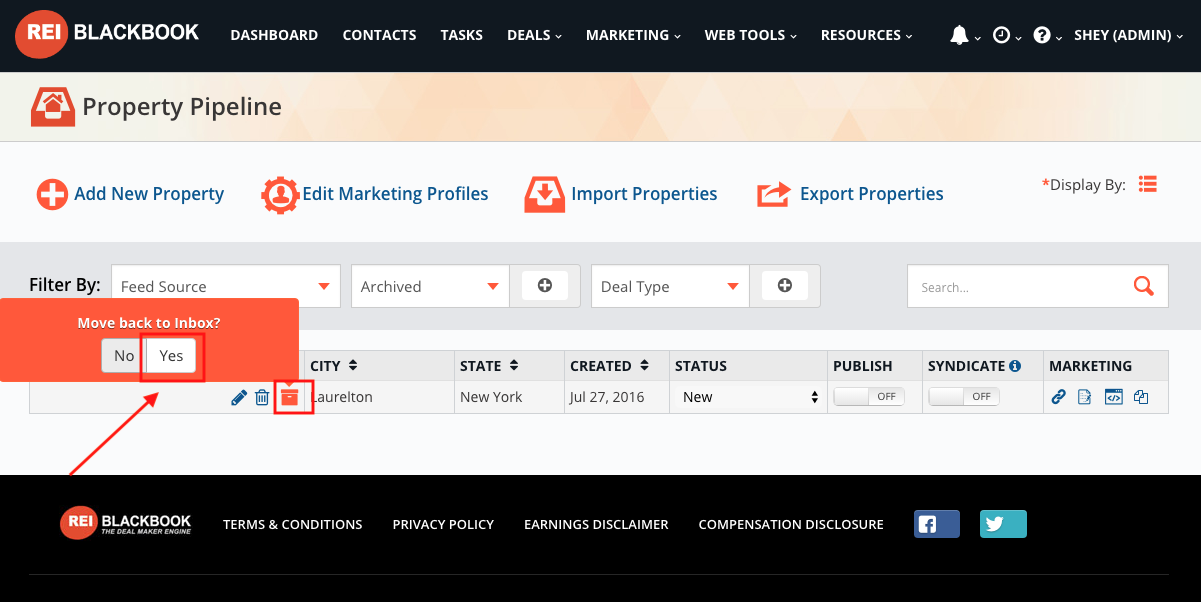
Task: Open the help question mark menu
Action: 1047,35
